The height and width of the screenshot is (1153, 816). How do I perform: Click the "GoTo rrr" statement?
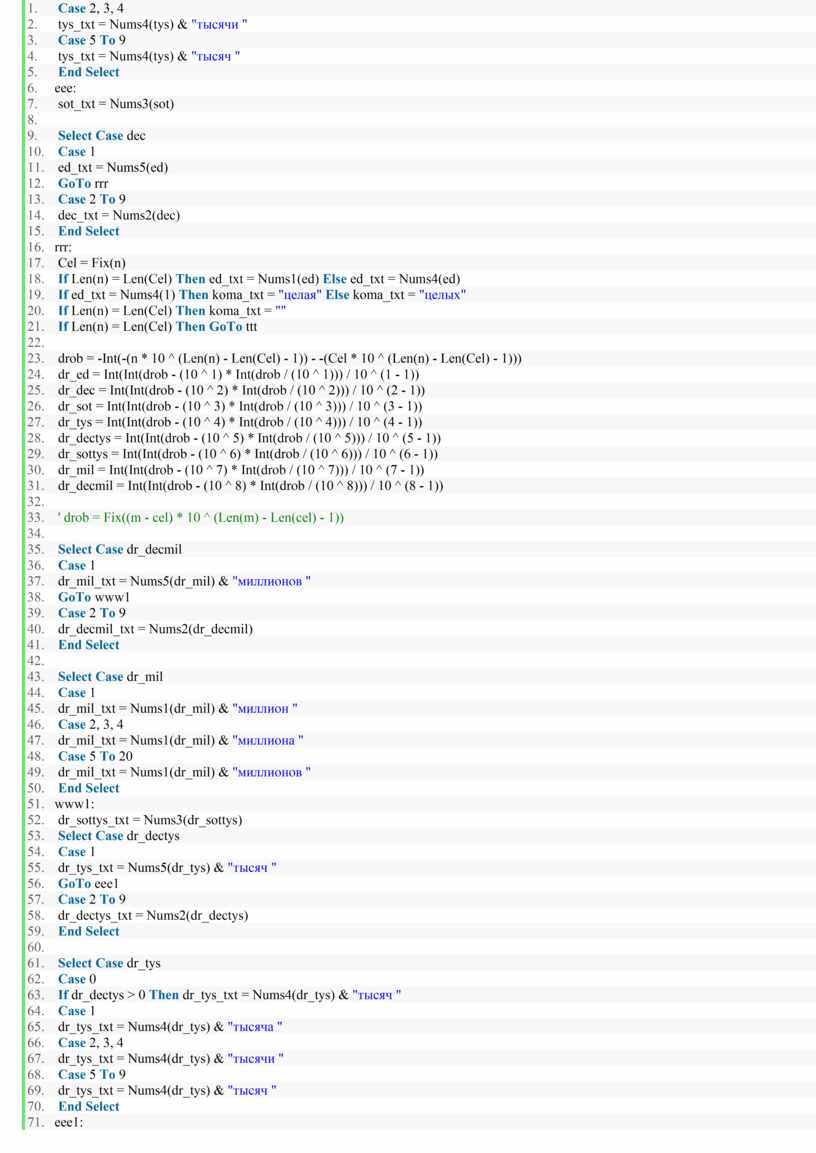pos(83,183)
